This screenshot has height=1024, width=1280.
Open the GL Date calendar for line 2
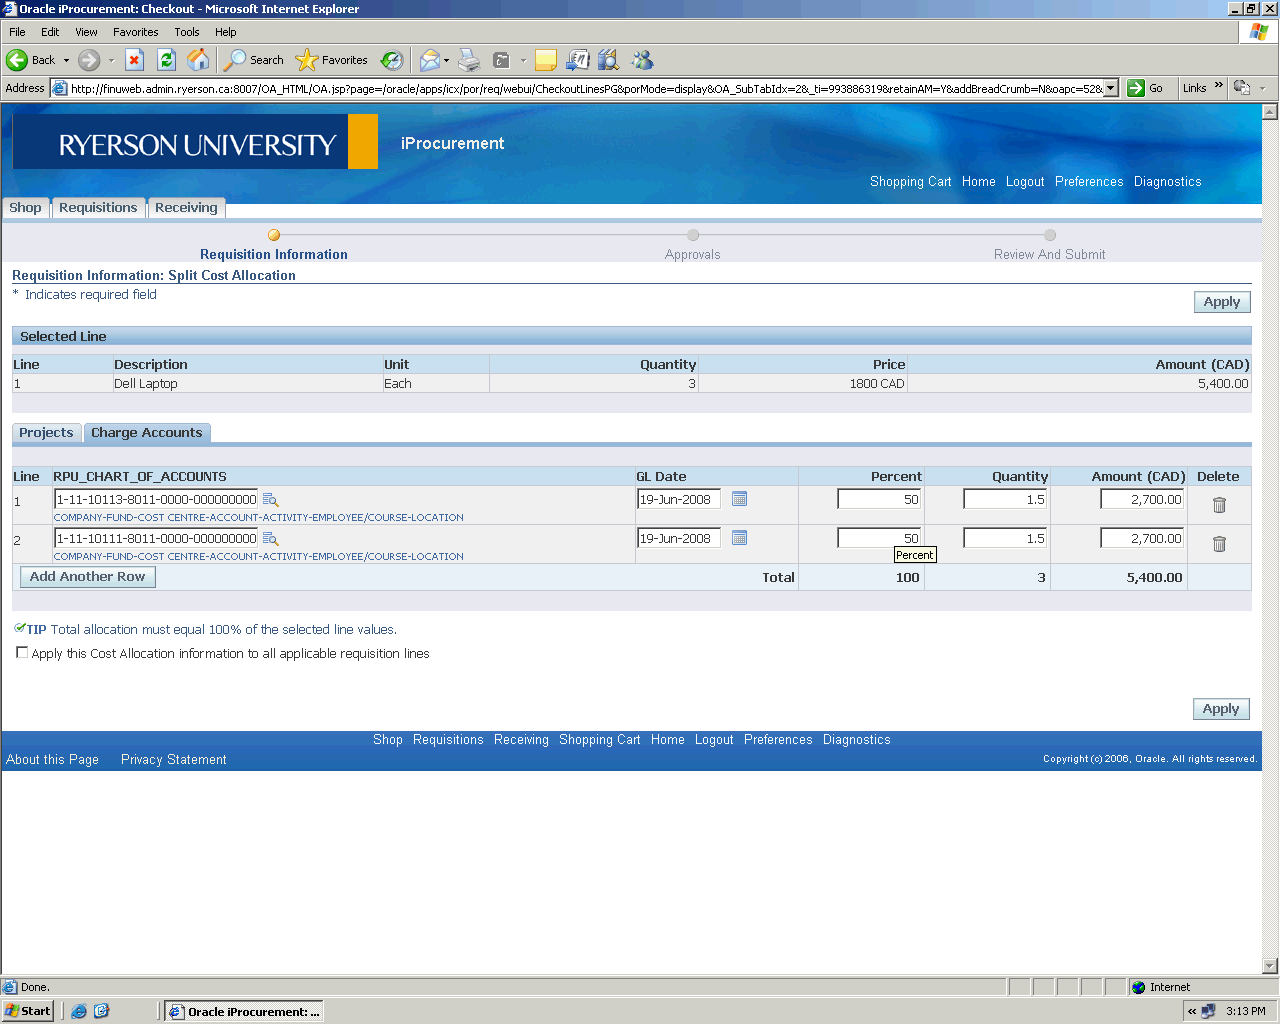(739, 538)
